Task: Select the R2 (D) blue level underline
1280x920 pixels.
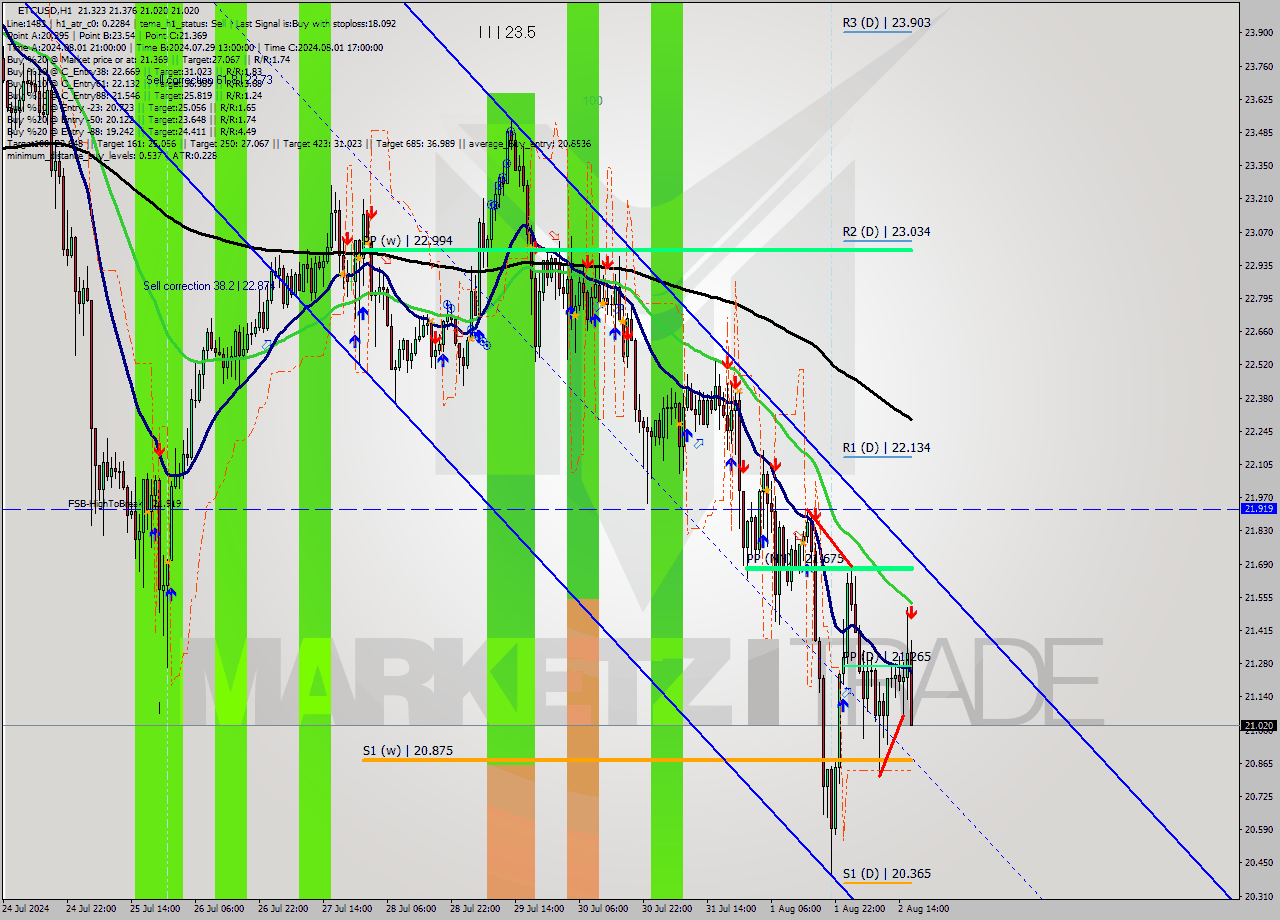Action: pos(877,241)
